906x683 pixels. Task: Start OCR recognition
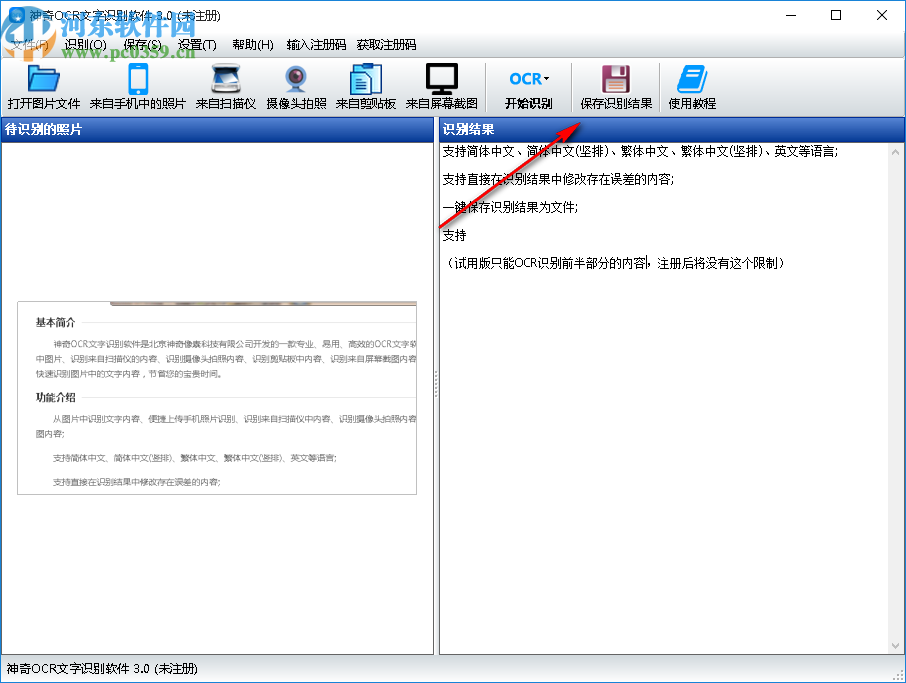click(x=528, y=87)
